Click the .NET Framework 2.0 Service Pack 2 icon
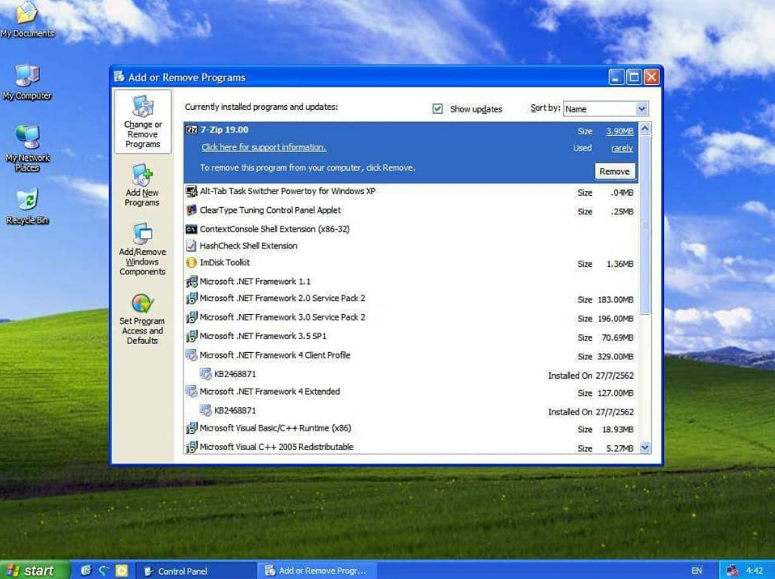775x579 pixels. tap(191, 298)
